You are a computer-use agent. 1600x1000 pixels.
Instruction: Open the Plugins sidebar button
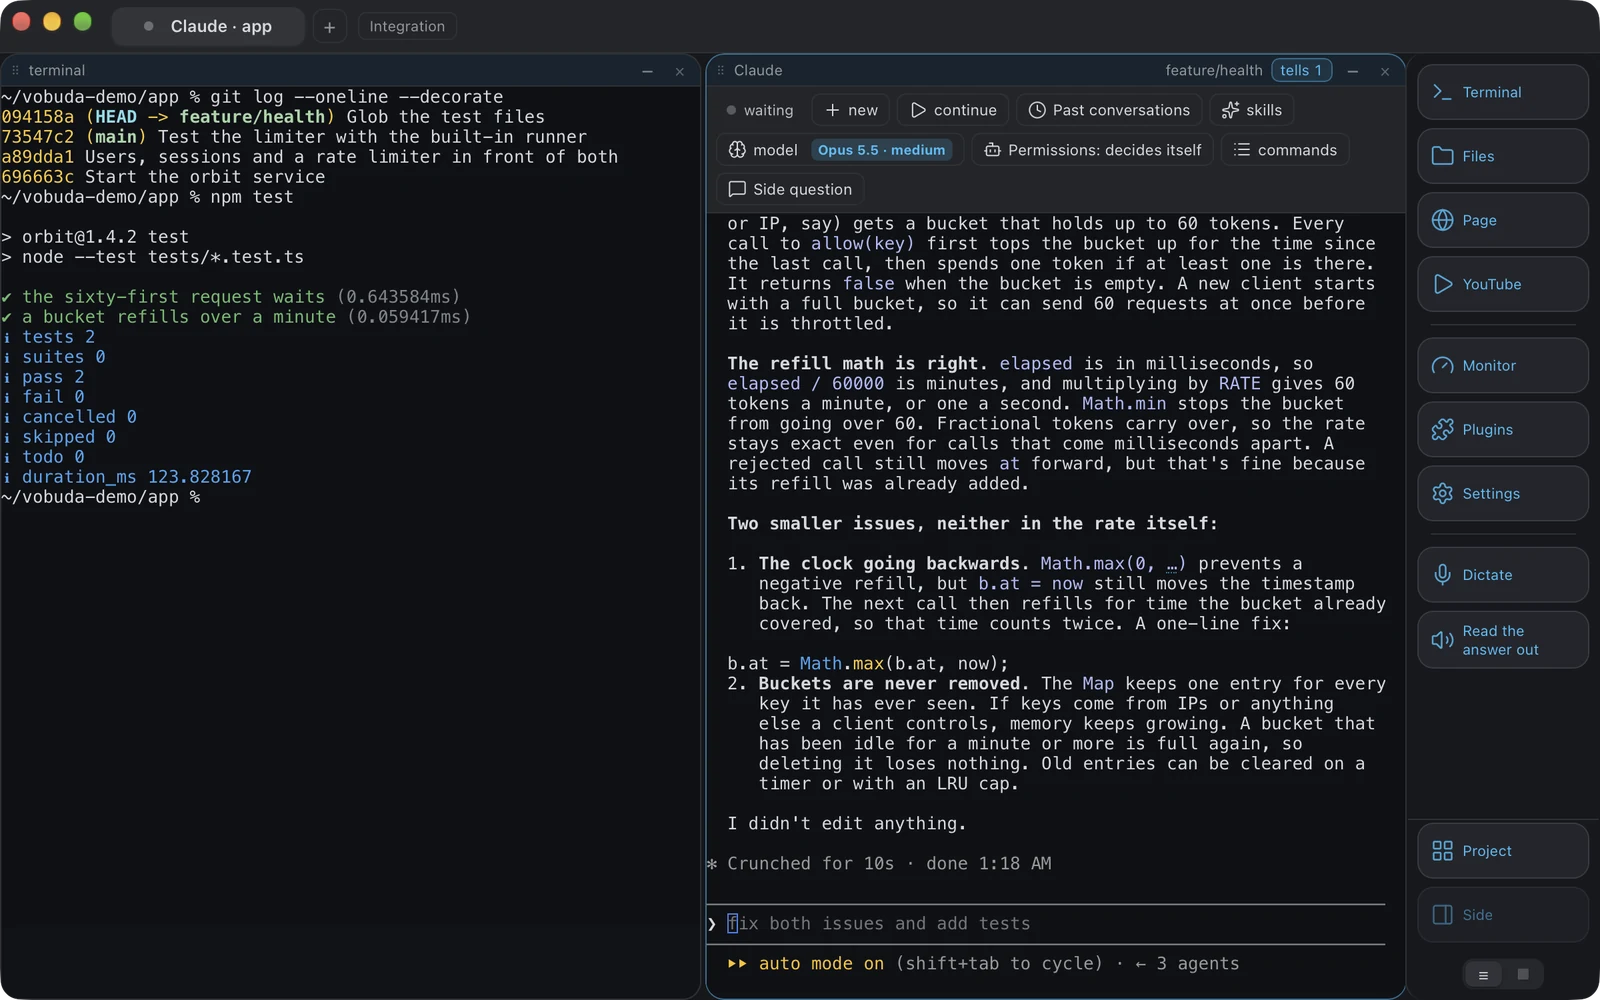point(1502,429)
